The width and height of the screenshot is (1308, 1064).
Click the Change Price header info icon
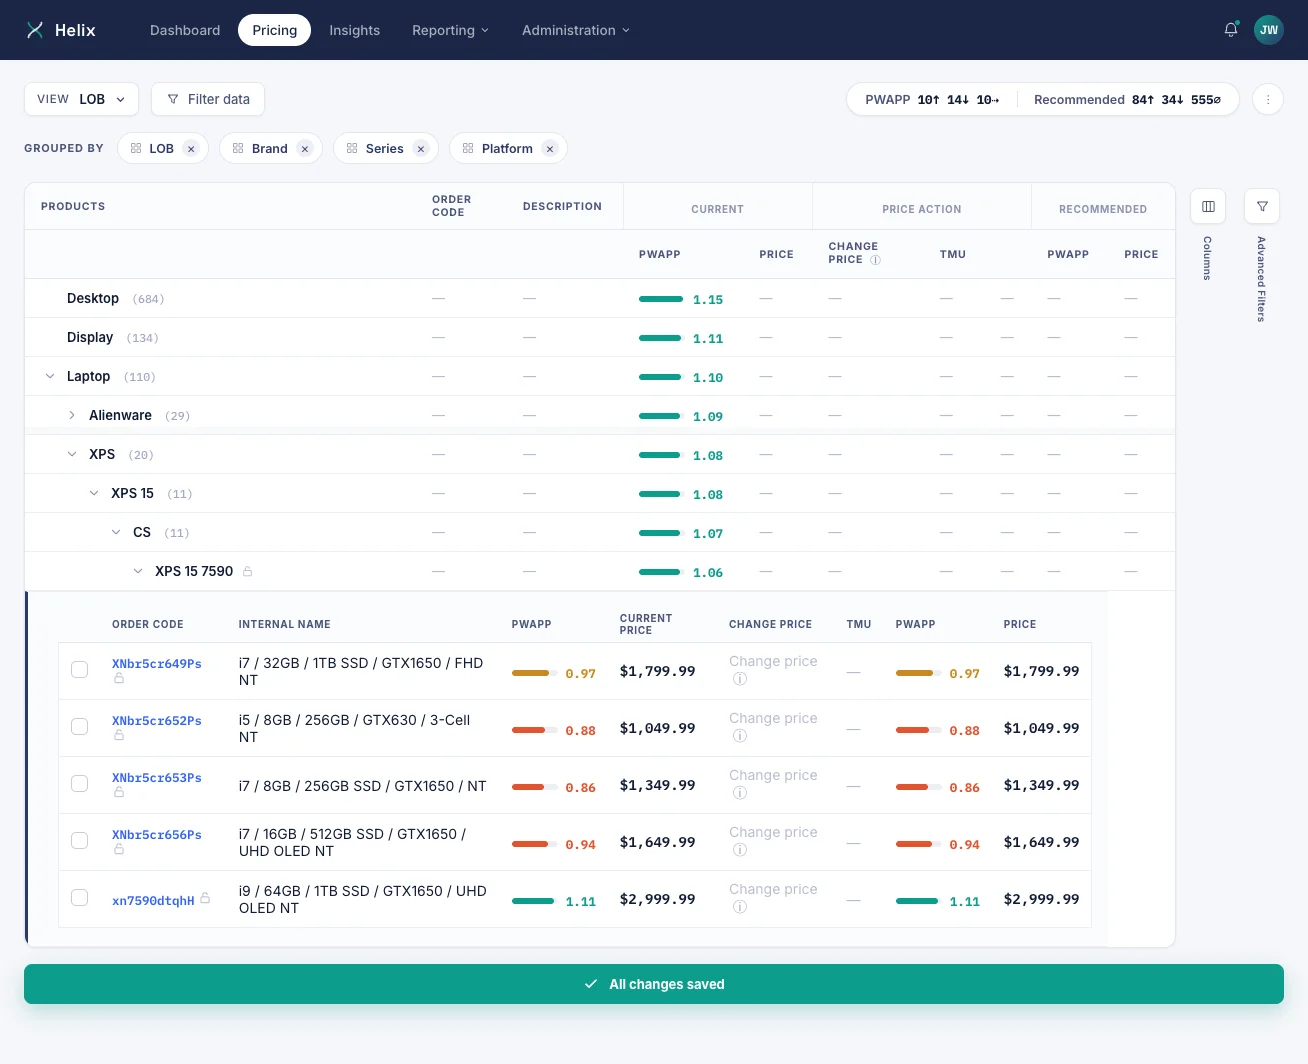(x=875, y=260)
